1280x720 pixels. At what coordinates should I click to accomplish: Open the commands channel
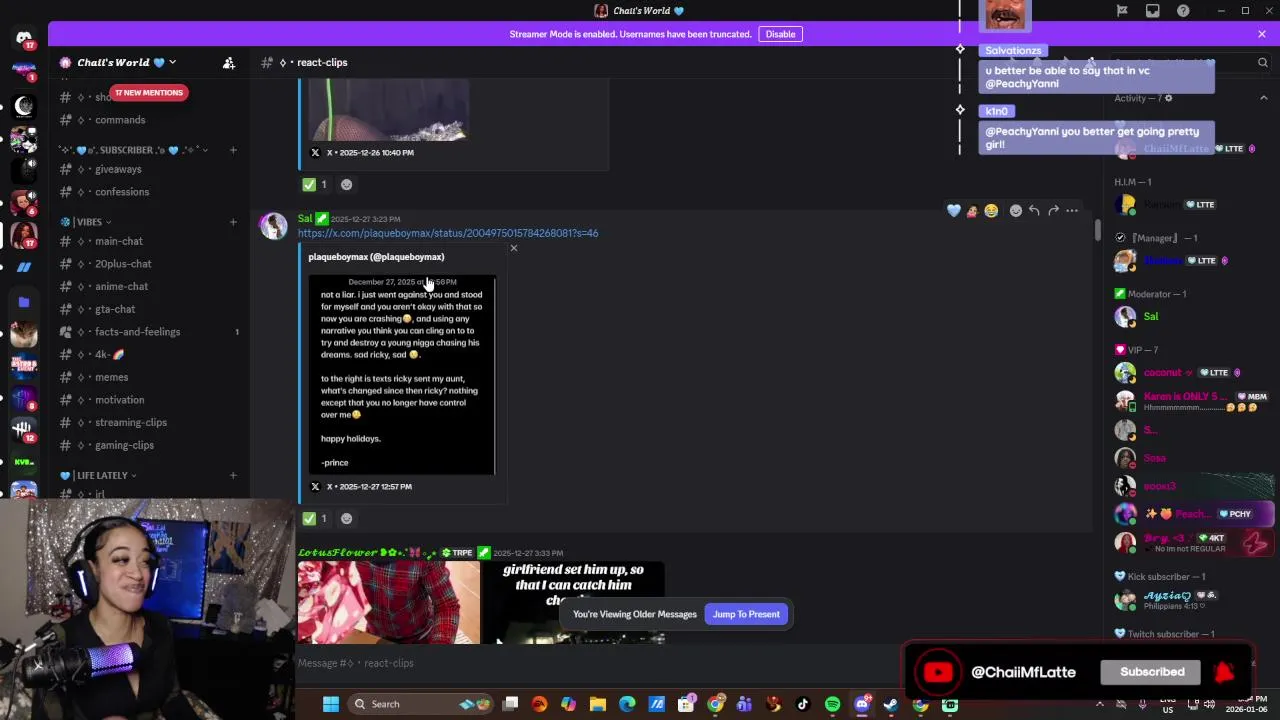tap(150, 120)
